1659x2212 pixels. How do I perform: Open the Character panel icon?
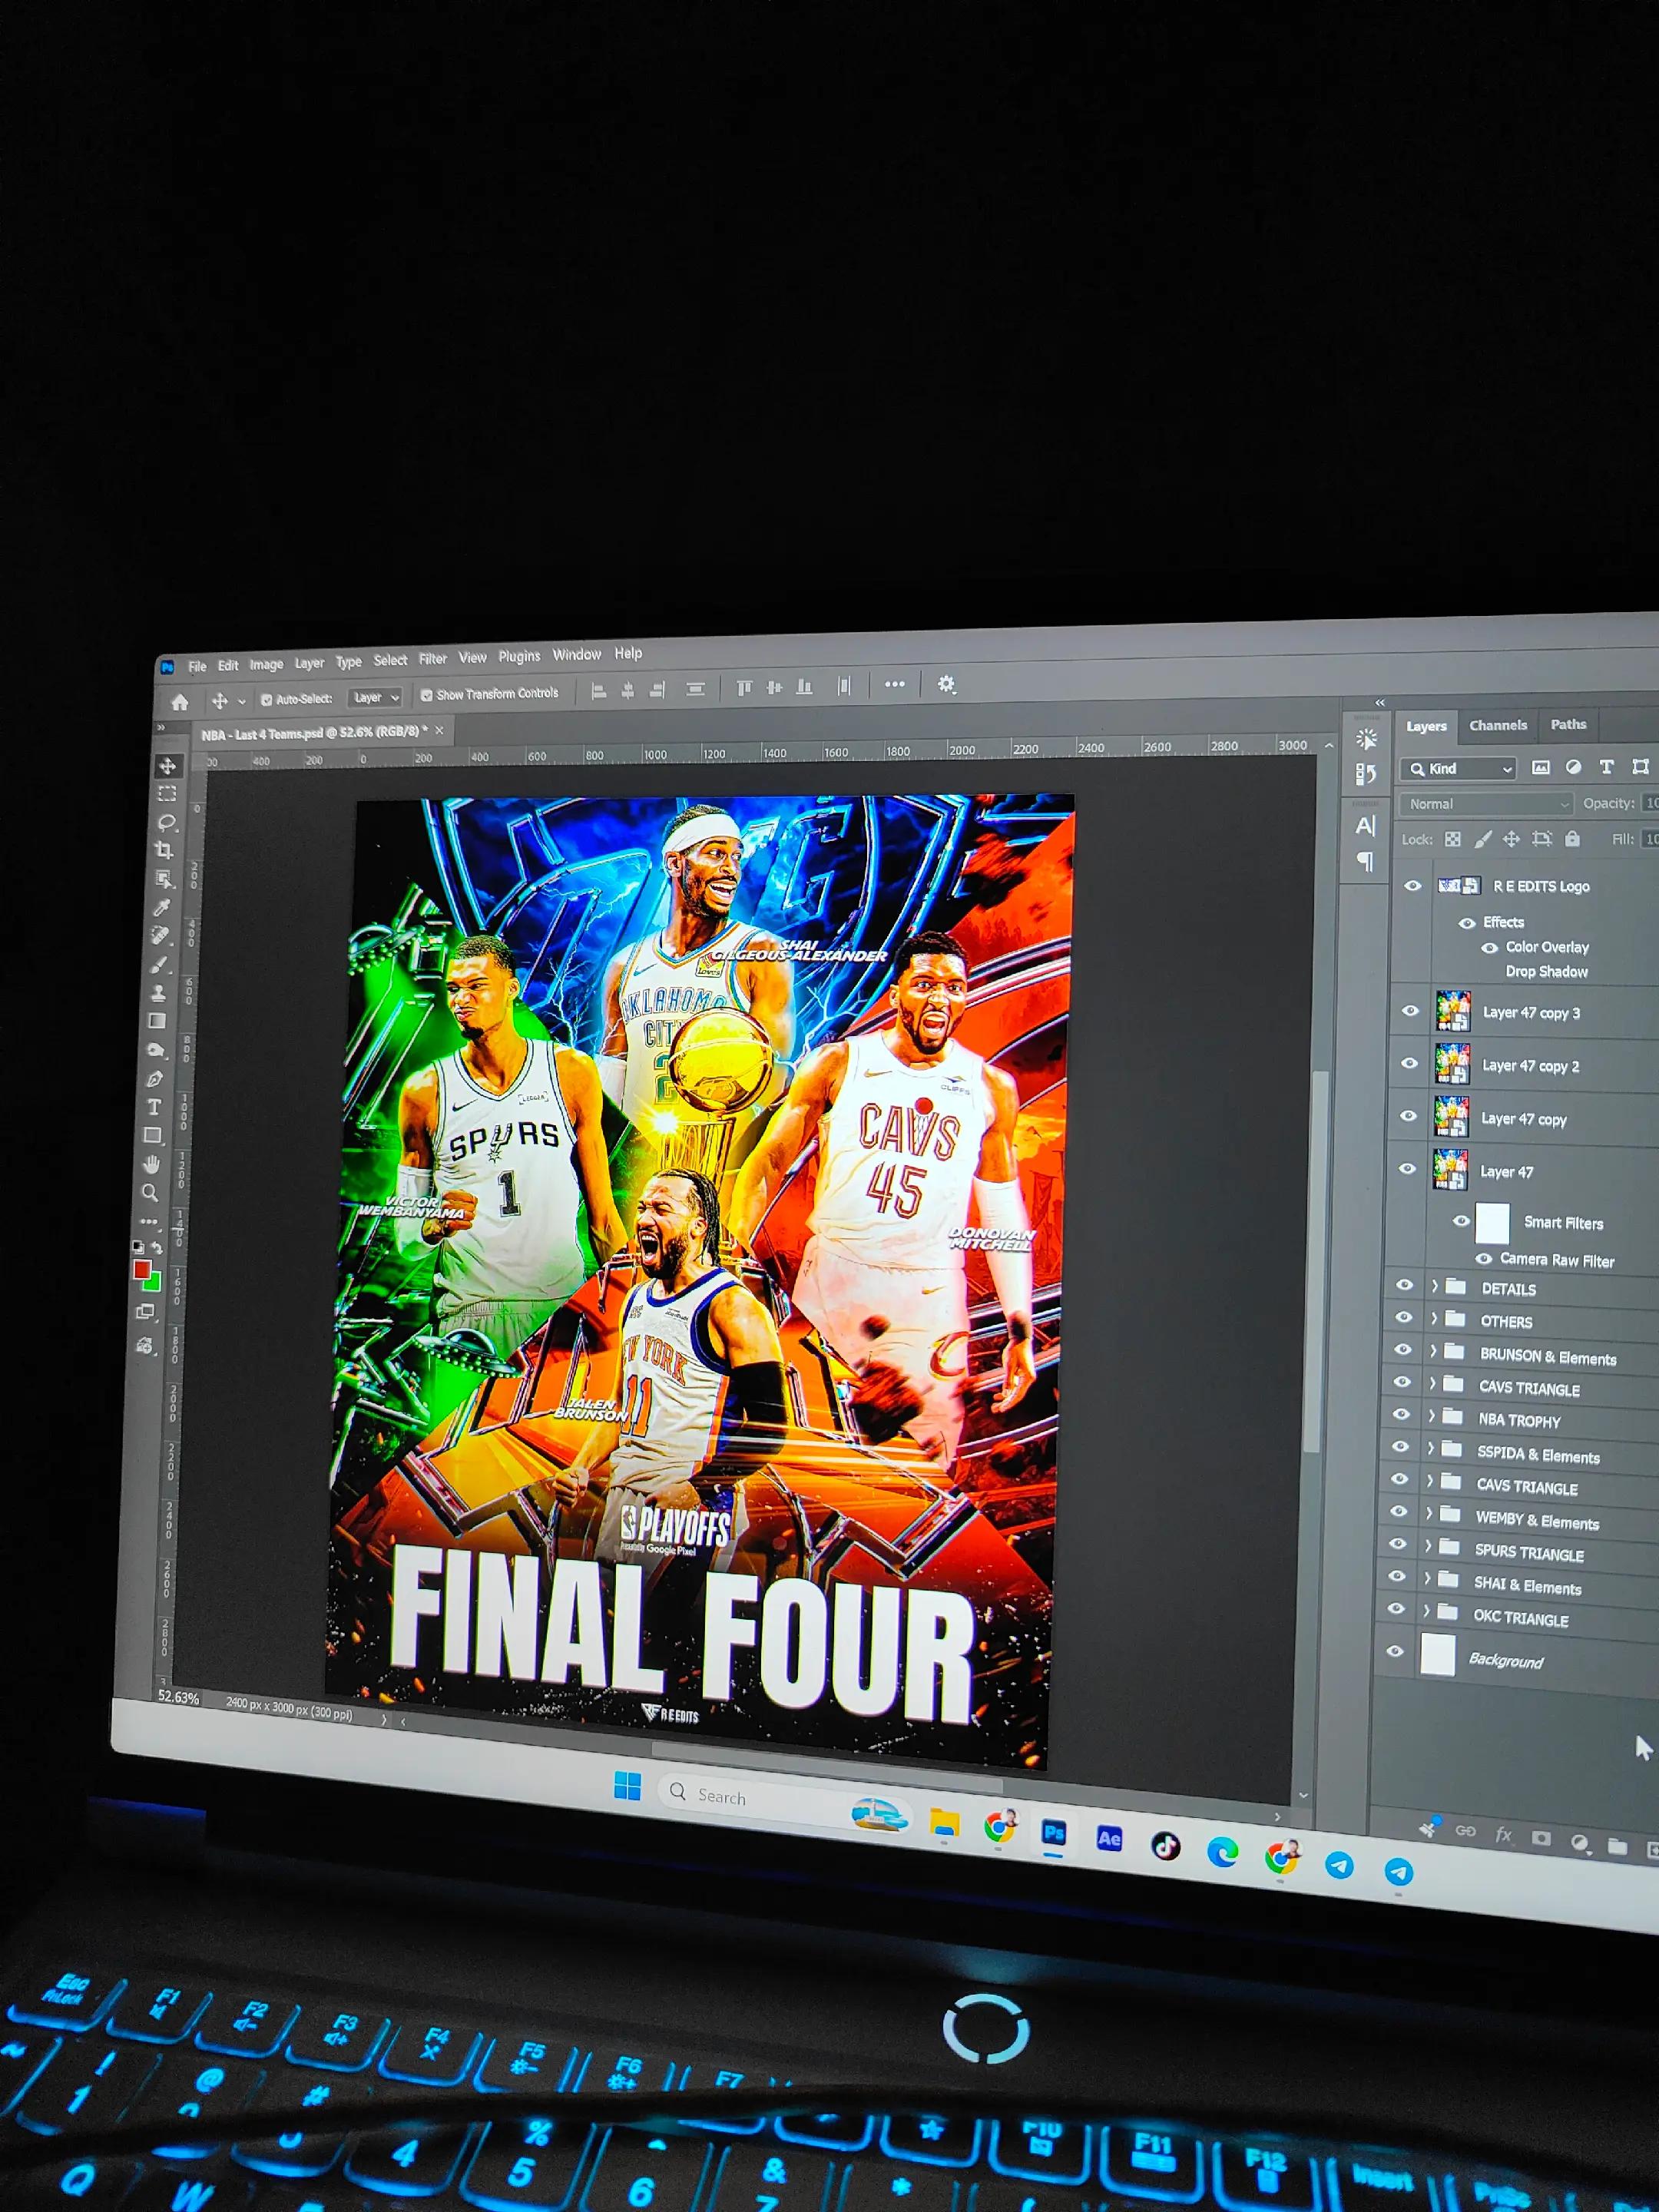point(1366,826)
